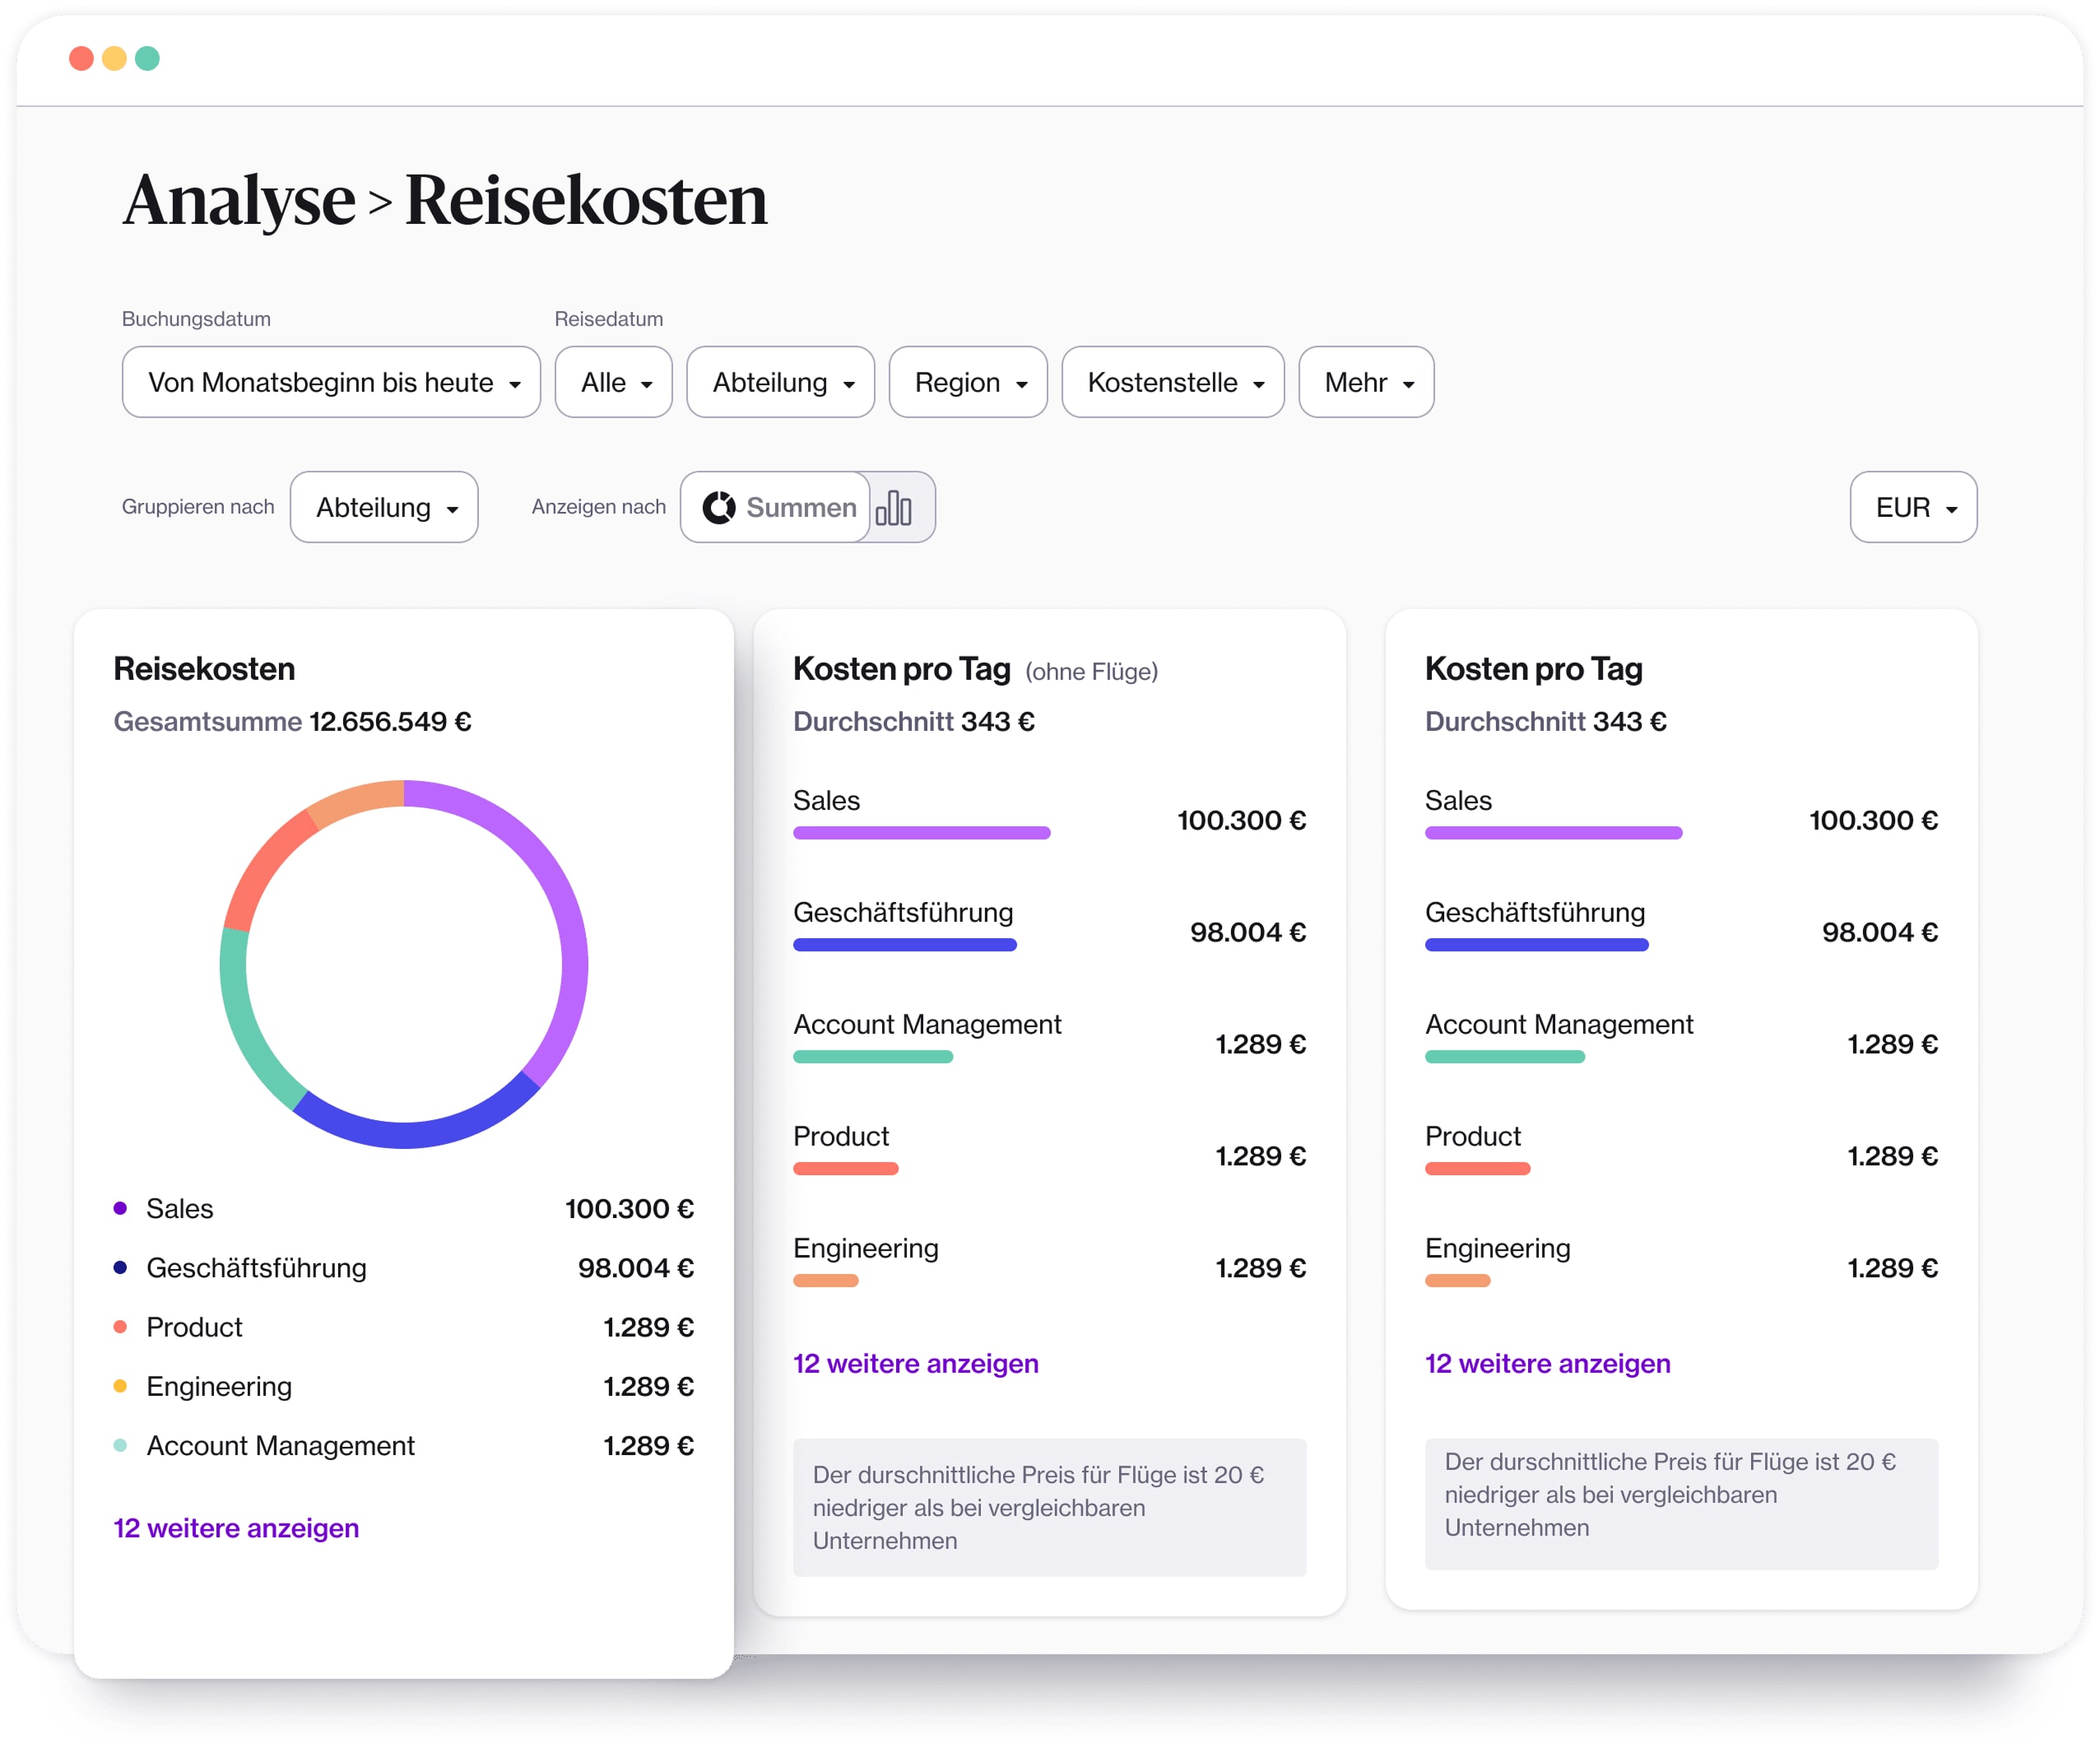The width and height of the screenshot is (2100, 1753).
Task: Click yellow Engineering legend dot
Action: 120,1386
